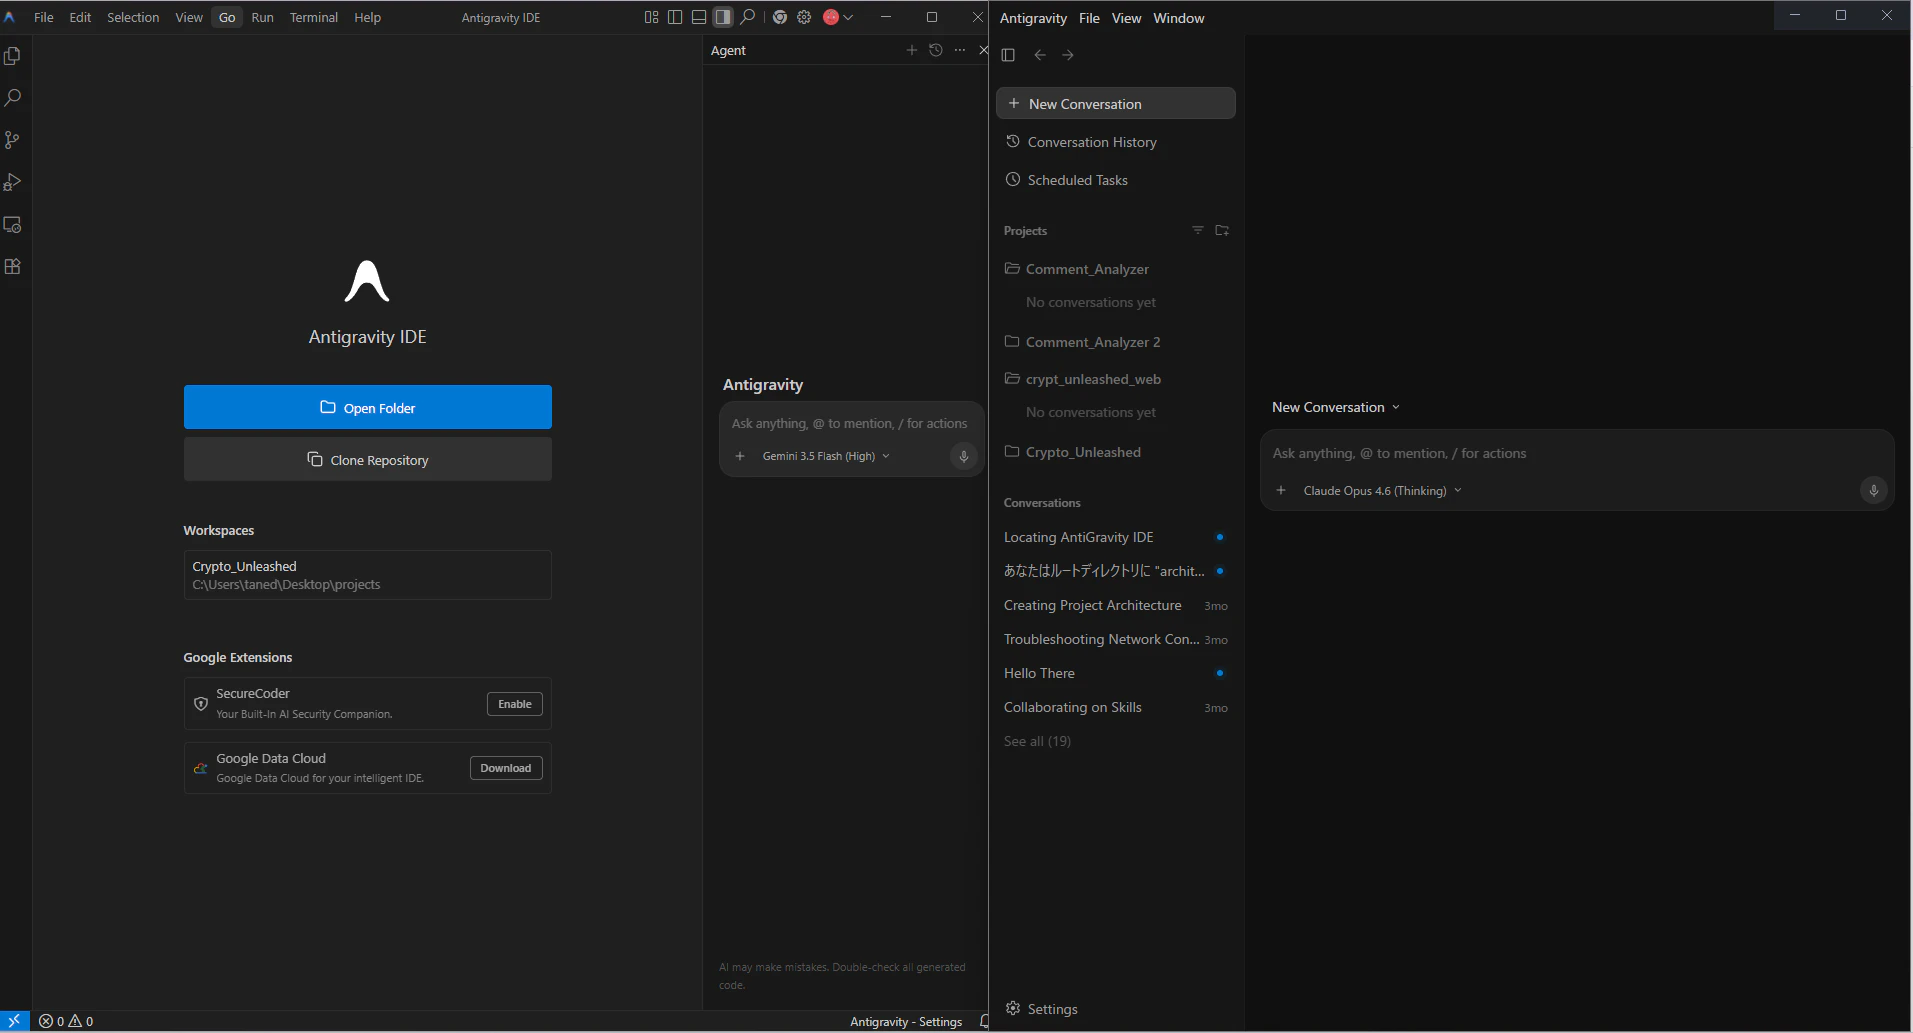Image resolution: width=1913 pixels, height=1033 pixels.
Task: Click the Google Data Cloud icon
Action: [201, 768]
